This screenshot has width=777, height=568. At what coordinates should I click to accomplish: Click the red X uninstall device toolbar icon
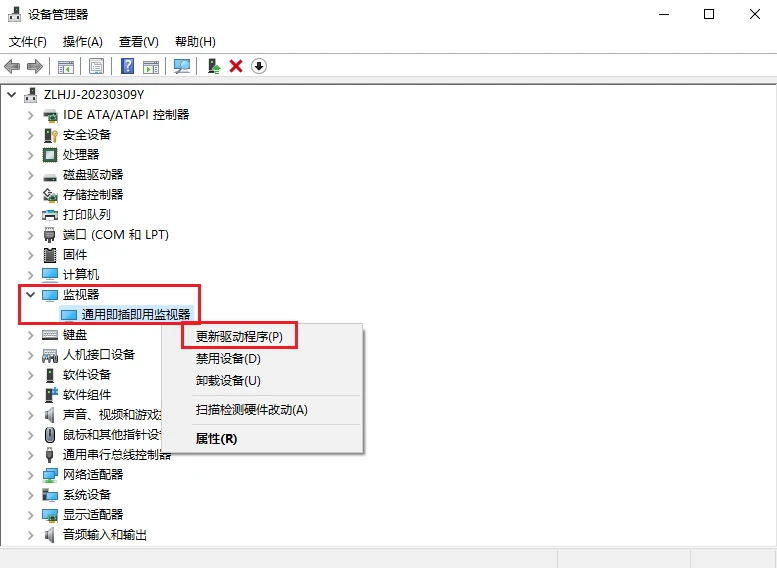[x=236, y=66]
